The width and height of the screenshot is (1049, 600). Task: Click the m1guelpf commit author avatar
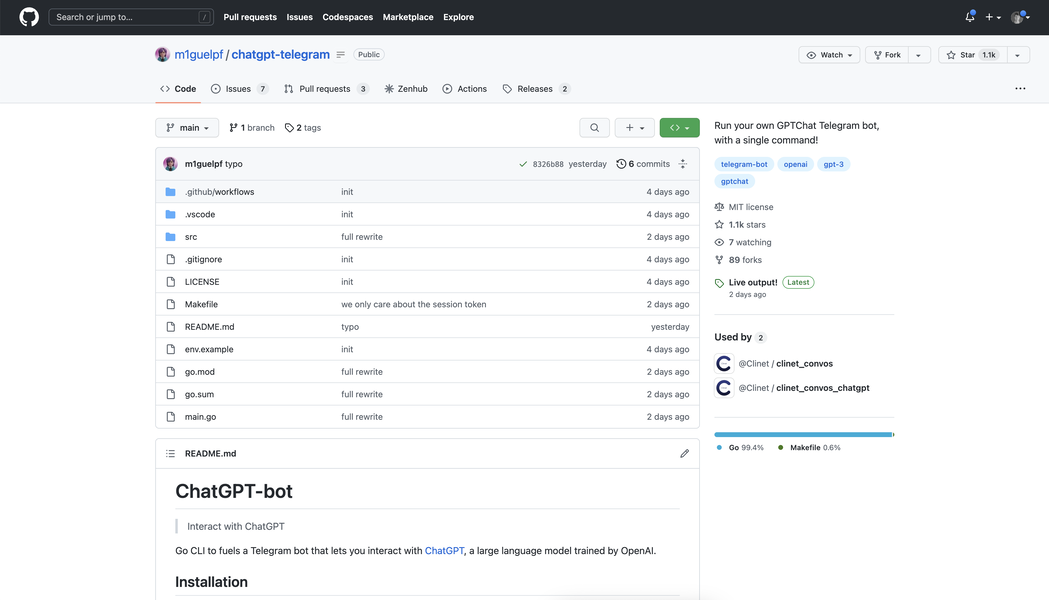170,164
